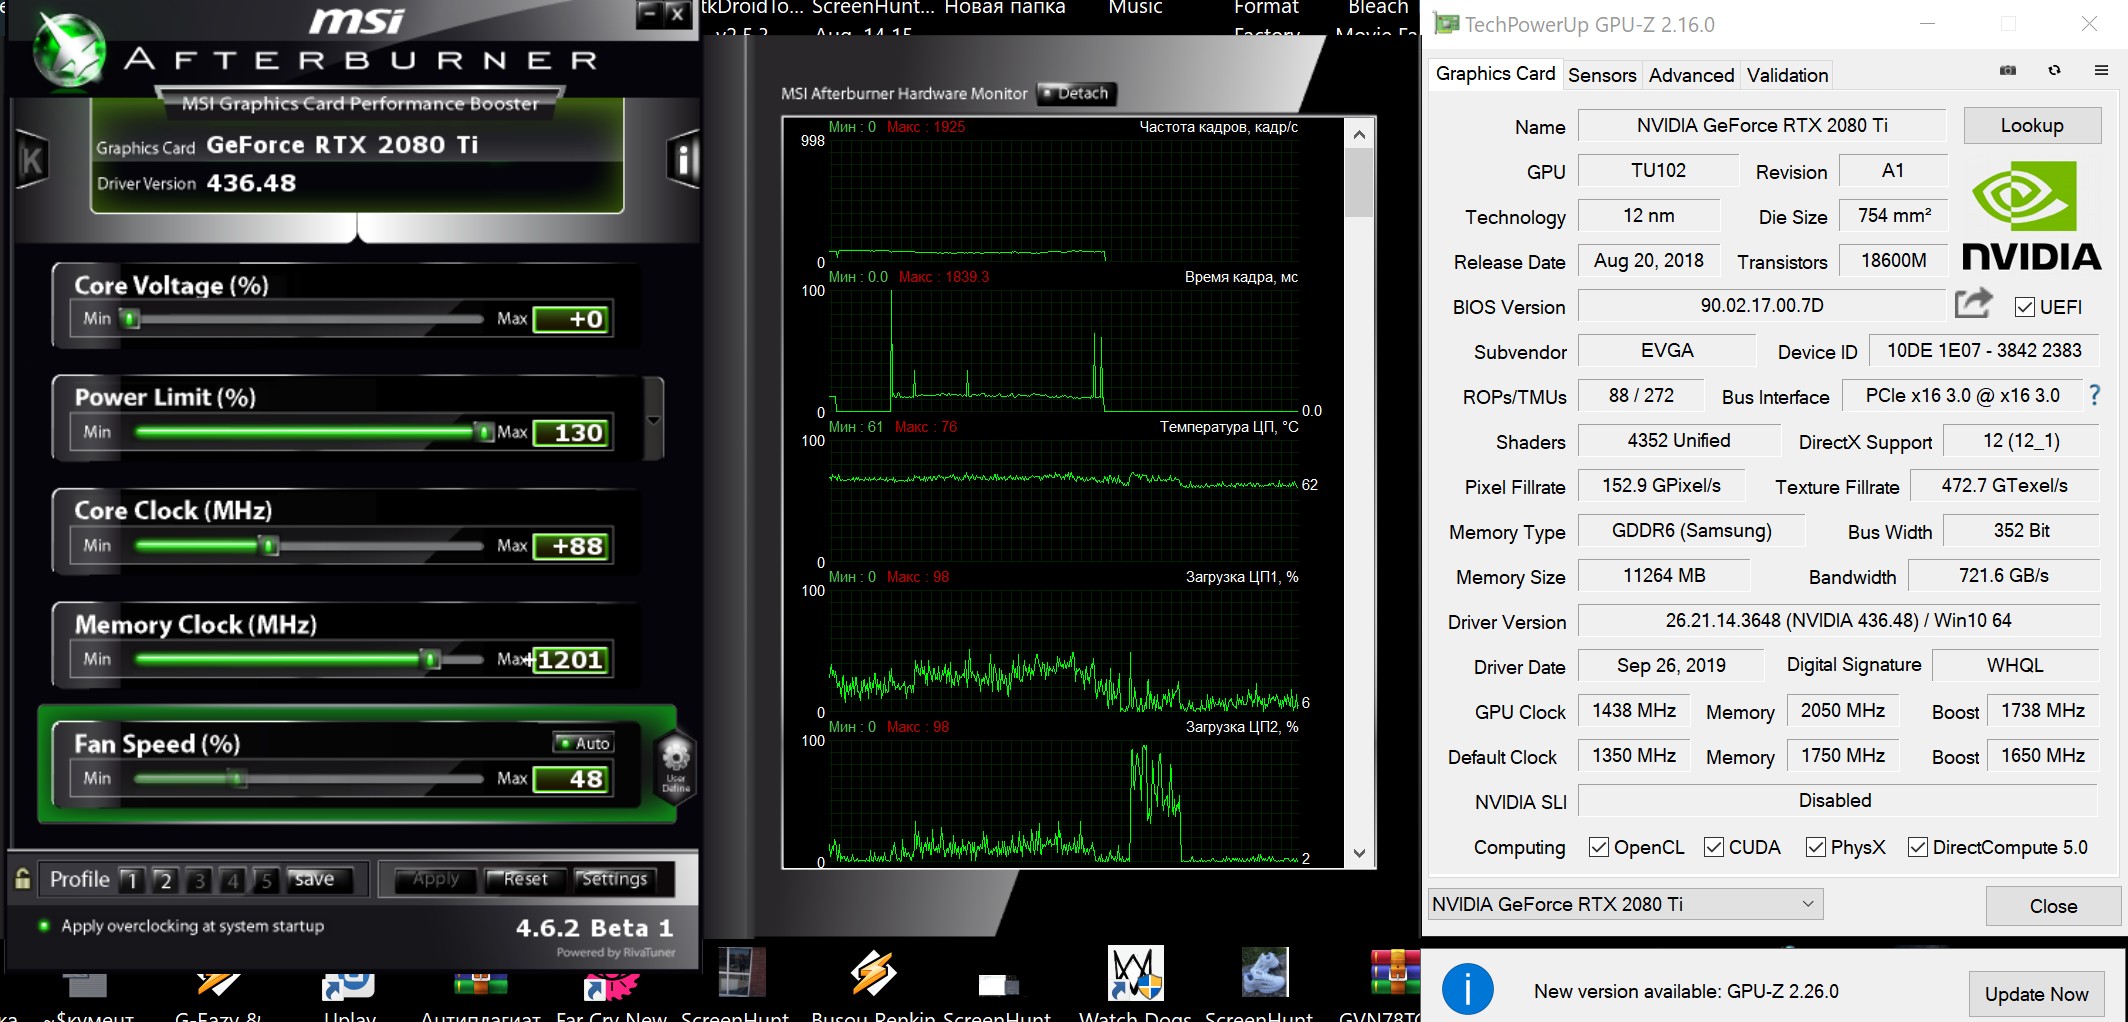This screenshot has width=2128, height=1022.
Task: Click the Bus Interface question mark
Action: (x=2094, y=396)
